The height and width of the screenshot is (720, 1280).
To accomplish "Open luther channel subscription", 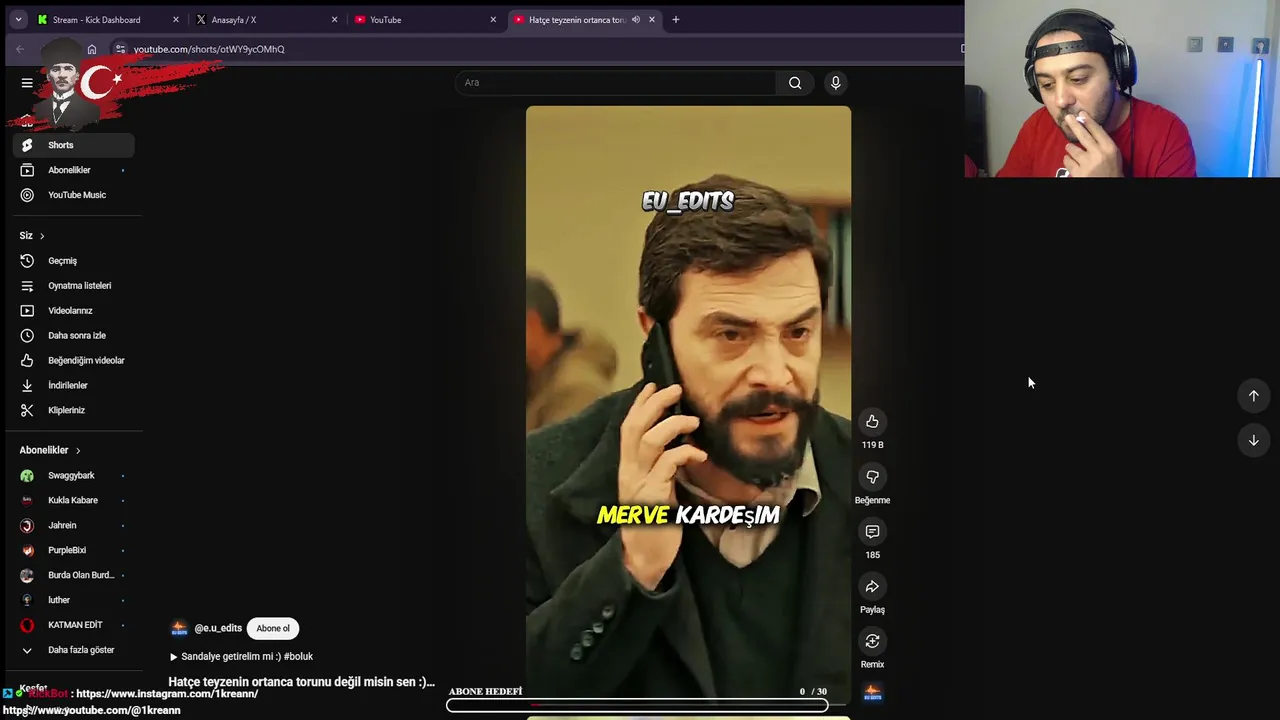I will (x=74, y=600).
